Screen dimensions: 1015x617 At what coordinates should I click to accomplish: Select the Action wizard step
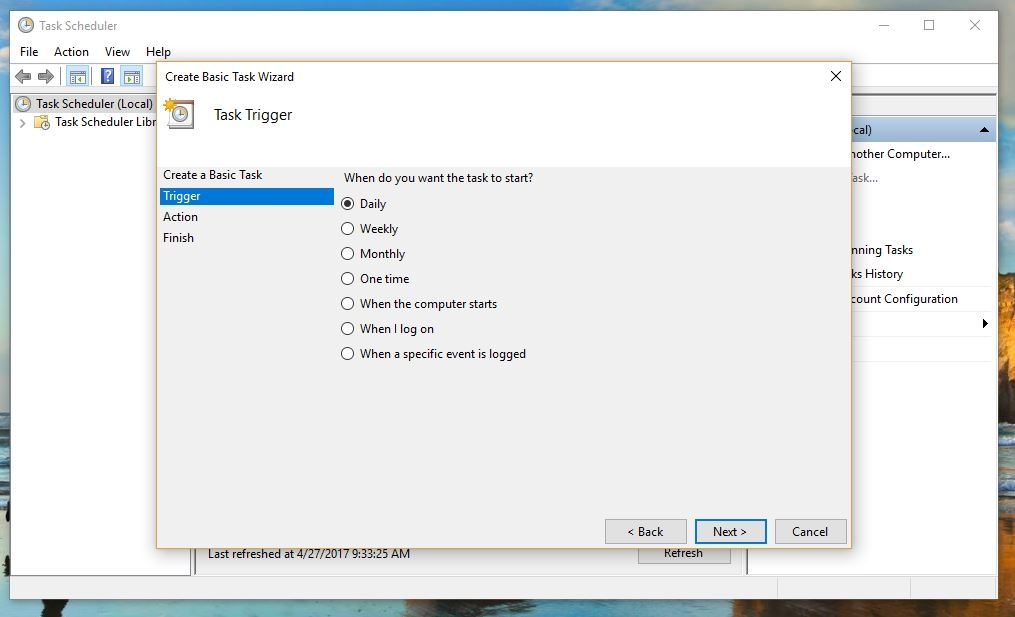coord(181,217)
